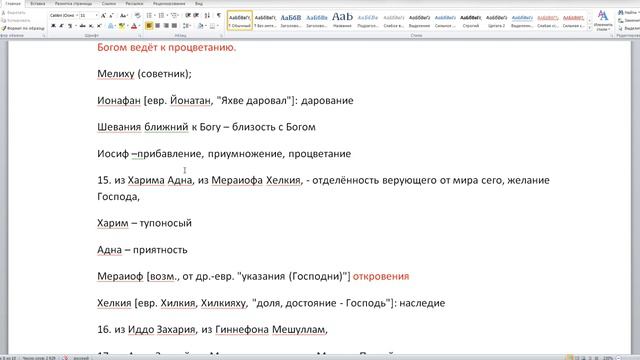640x360 pixels.
Task: Apply yellow text highlight color
Action: (x=121, y=26)
